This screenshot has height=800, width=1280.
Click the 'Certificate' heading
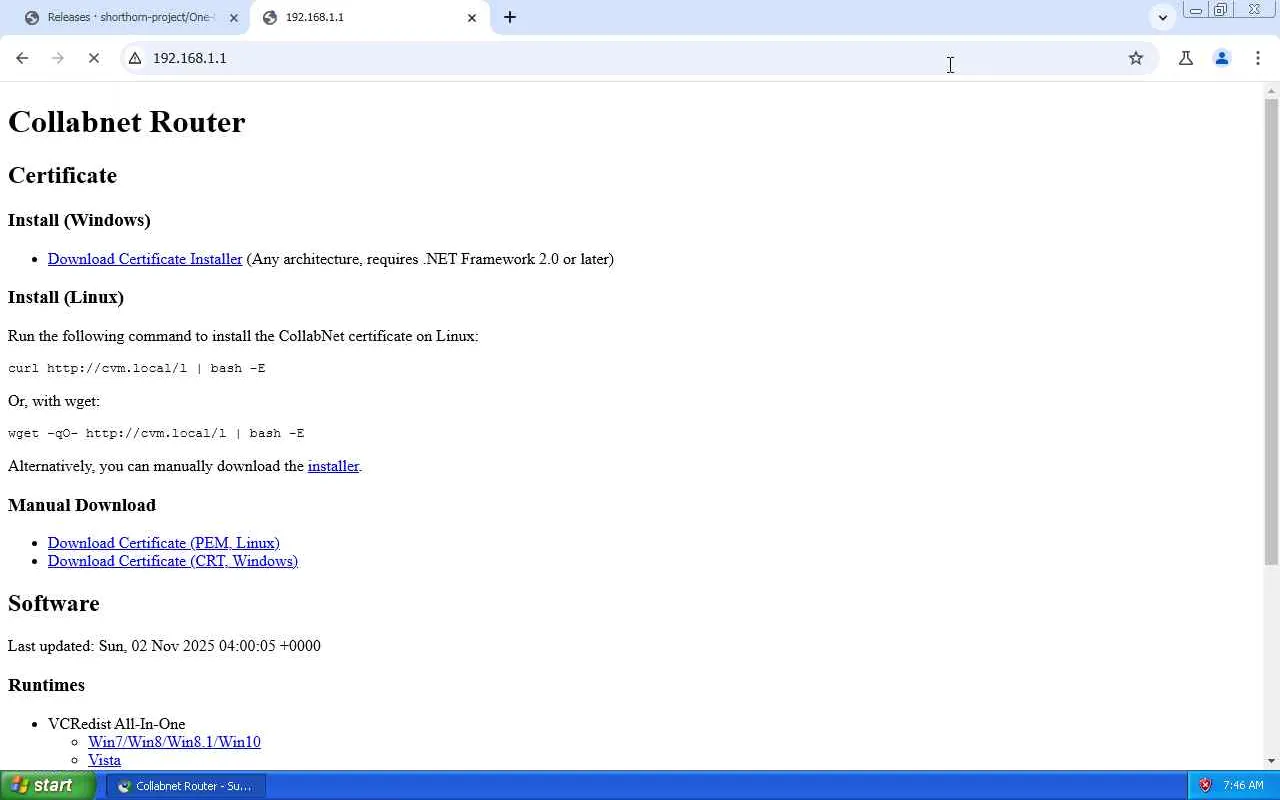(x=63, y=176)
